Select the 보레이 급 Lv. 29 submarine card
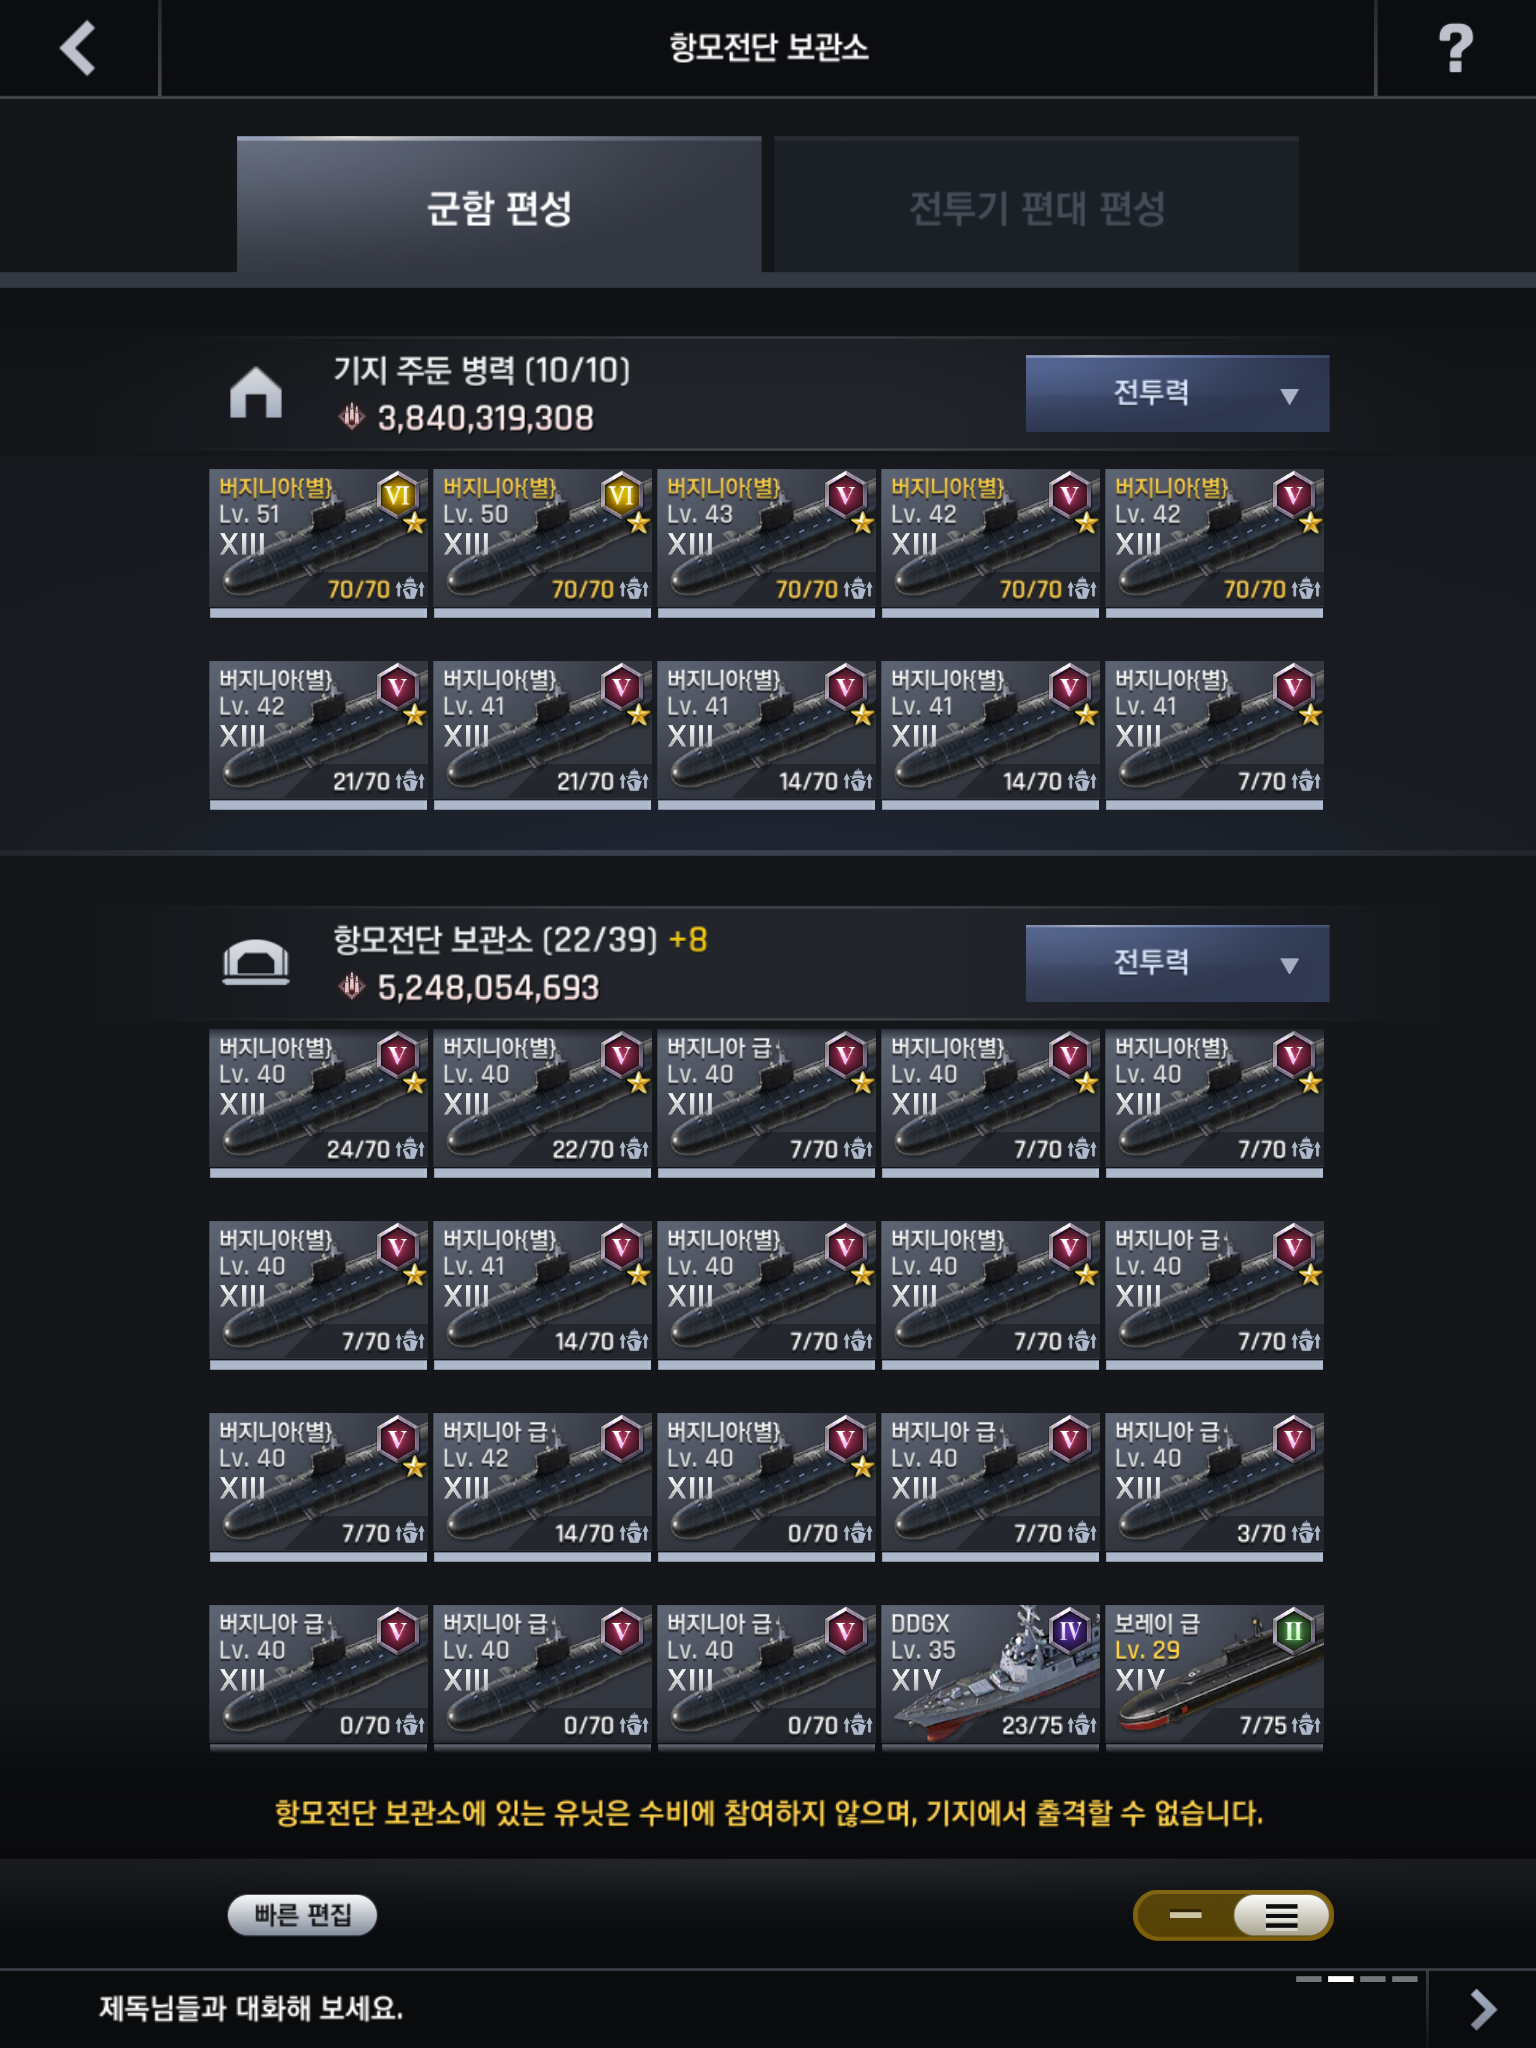Image resolution: width=1536 pixels, height=2048 pixels. (x=1214, y=1678)
